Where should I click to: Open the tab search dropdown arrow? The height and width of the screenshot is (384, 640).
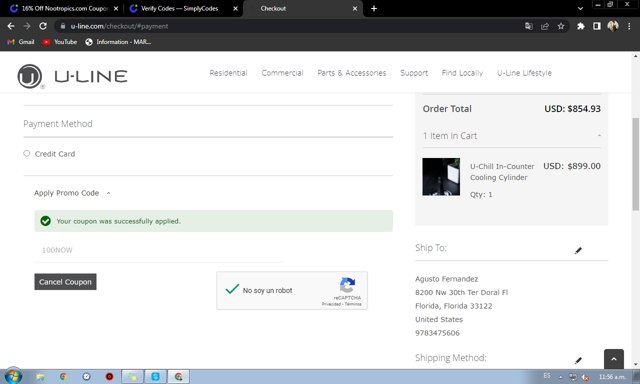pos(580,9)
